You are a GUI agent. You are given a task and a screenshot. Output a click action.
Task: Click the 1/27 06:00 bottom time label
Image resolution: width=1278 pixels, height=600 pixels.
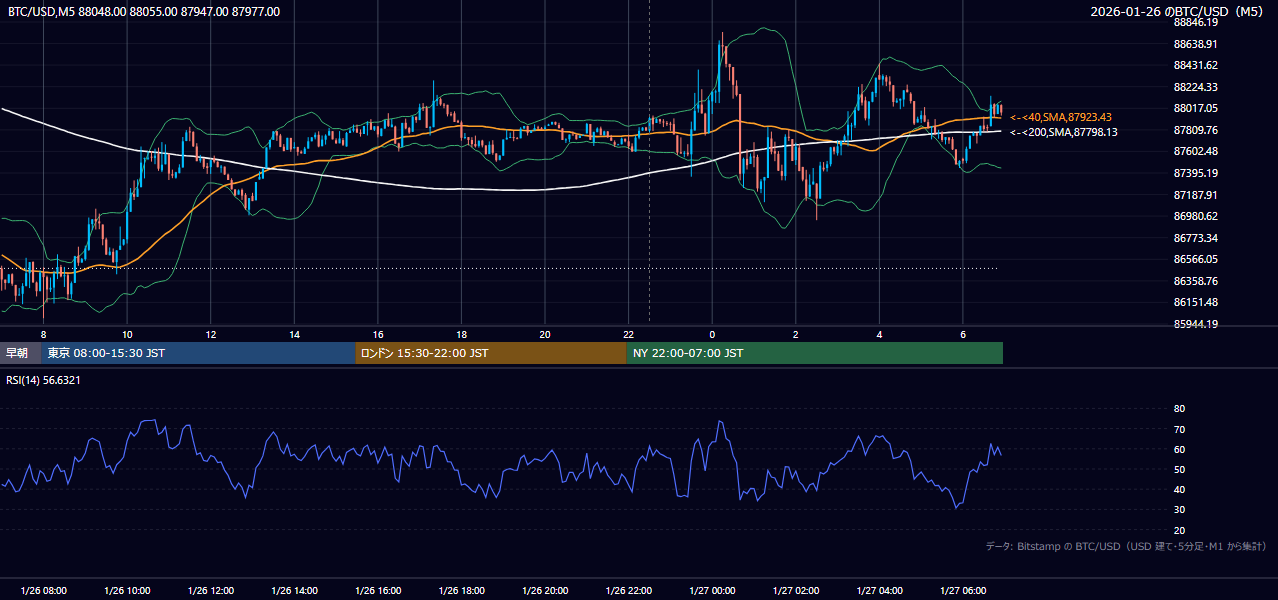[962, 591]
